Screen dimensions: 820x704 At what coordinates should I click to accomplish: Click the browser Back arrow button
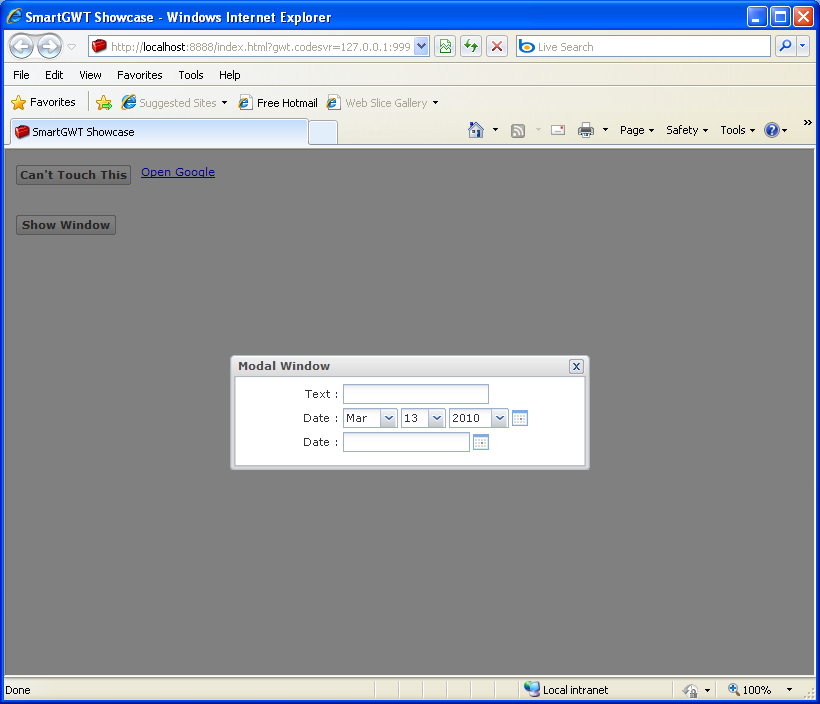(21, 47)
